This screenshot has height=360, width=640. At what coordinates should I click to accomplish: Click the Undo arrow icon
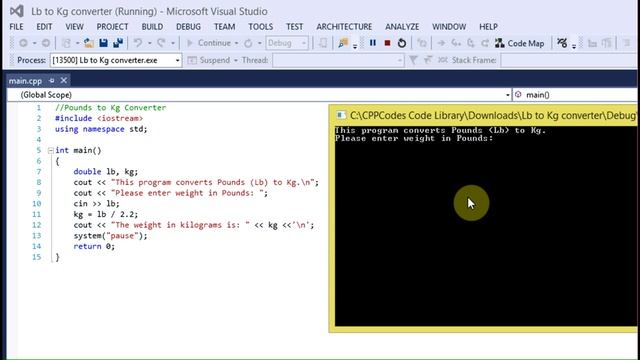coord(138,43)
